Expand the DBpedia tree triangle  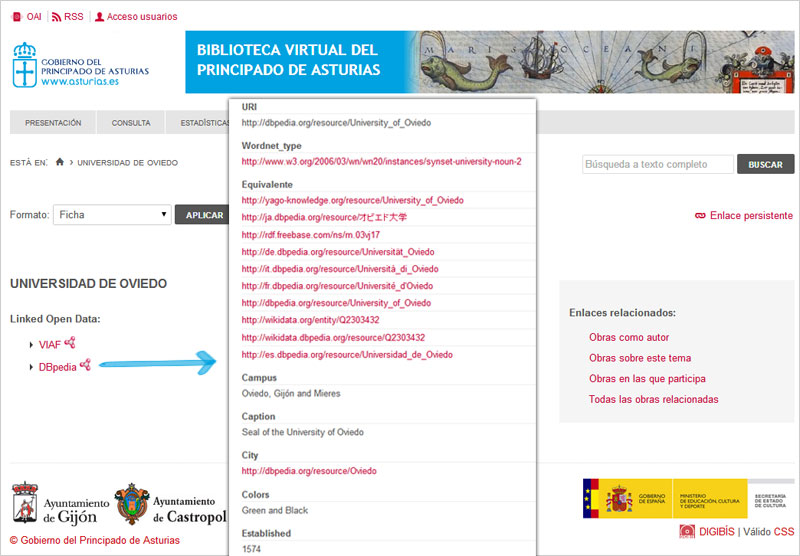coord(31,367)
